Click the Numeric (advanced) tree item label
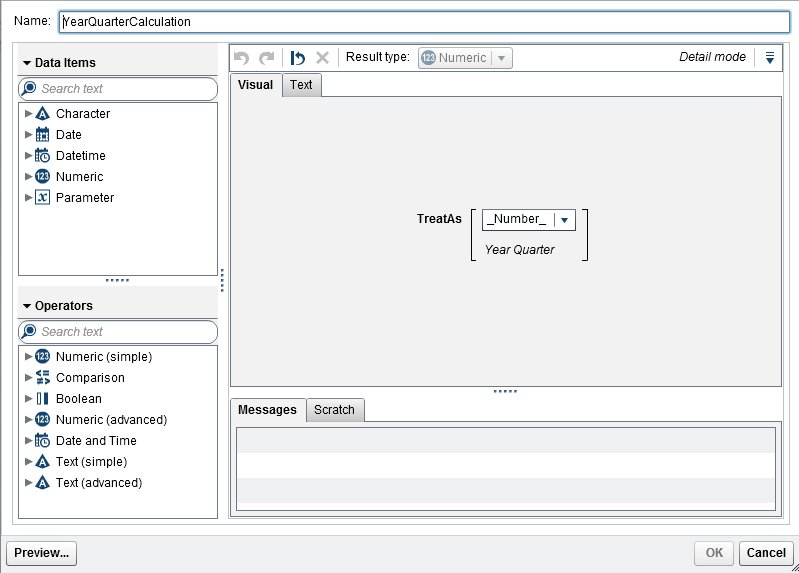This screenshot has height=573, width=799. tap(112, 420)
